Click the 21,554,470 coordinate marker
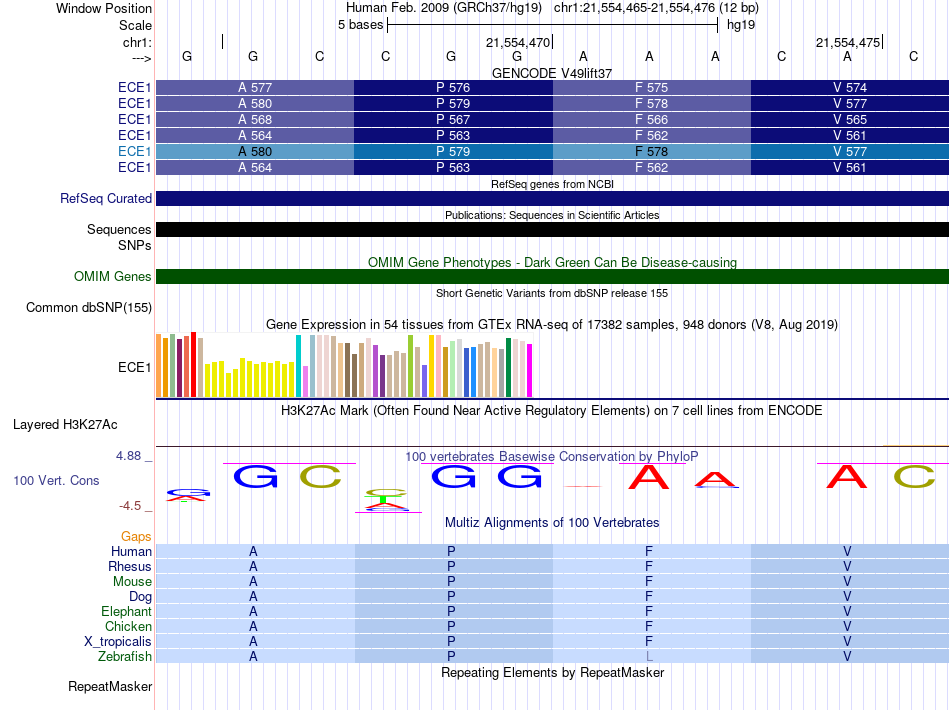Screen dimensions: 950x710 point(518,42)
